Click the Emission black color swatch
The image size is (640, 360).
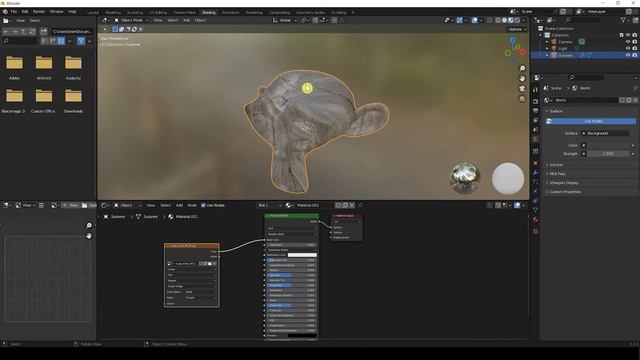click(302, 336)
